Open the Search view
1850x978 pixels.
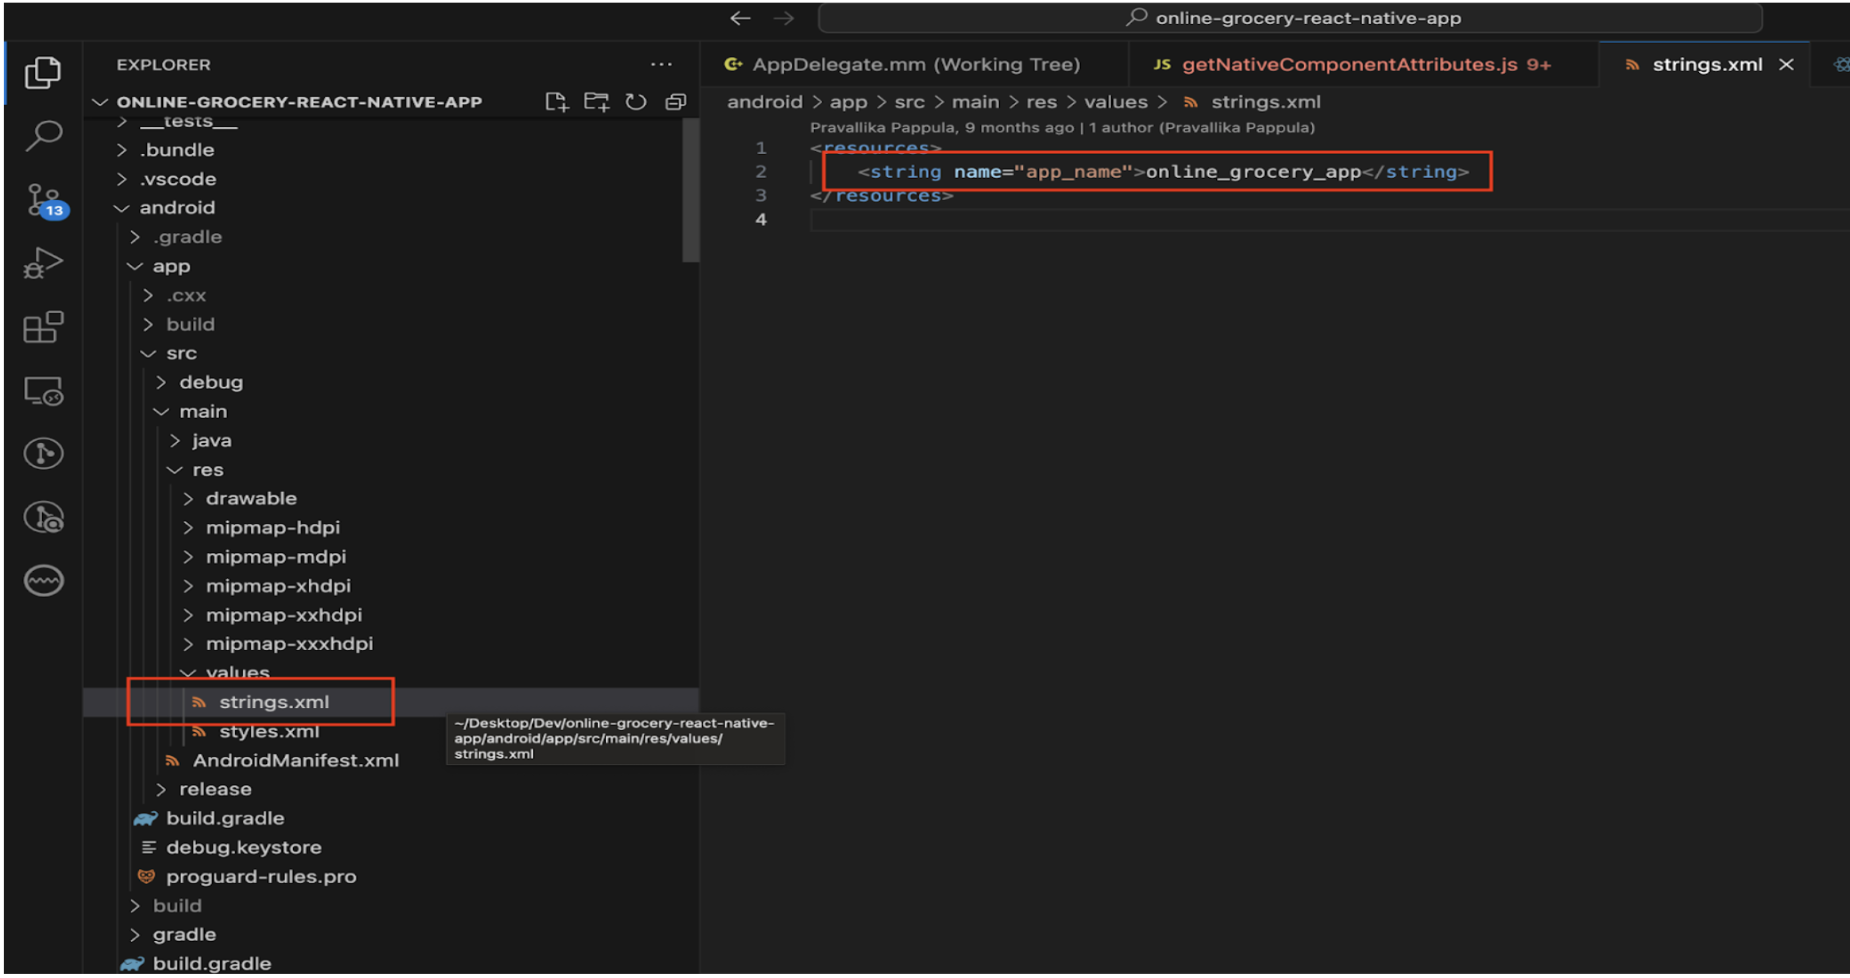pyautogui.click(x=42, y=135)
